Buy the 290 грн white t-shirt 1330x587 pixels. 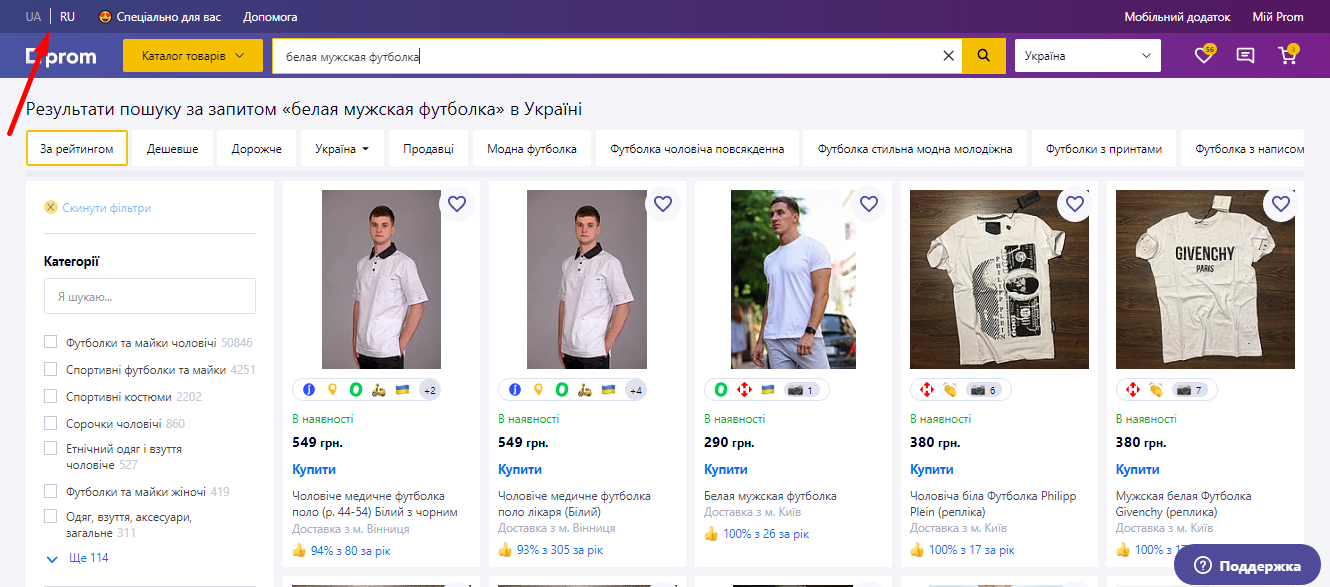pyautogui.click(x=726, y=469)
